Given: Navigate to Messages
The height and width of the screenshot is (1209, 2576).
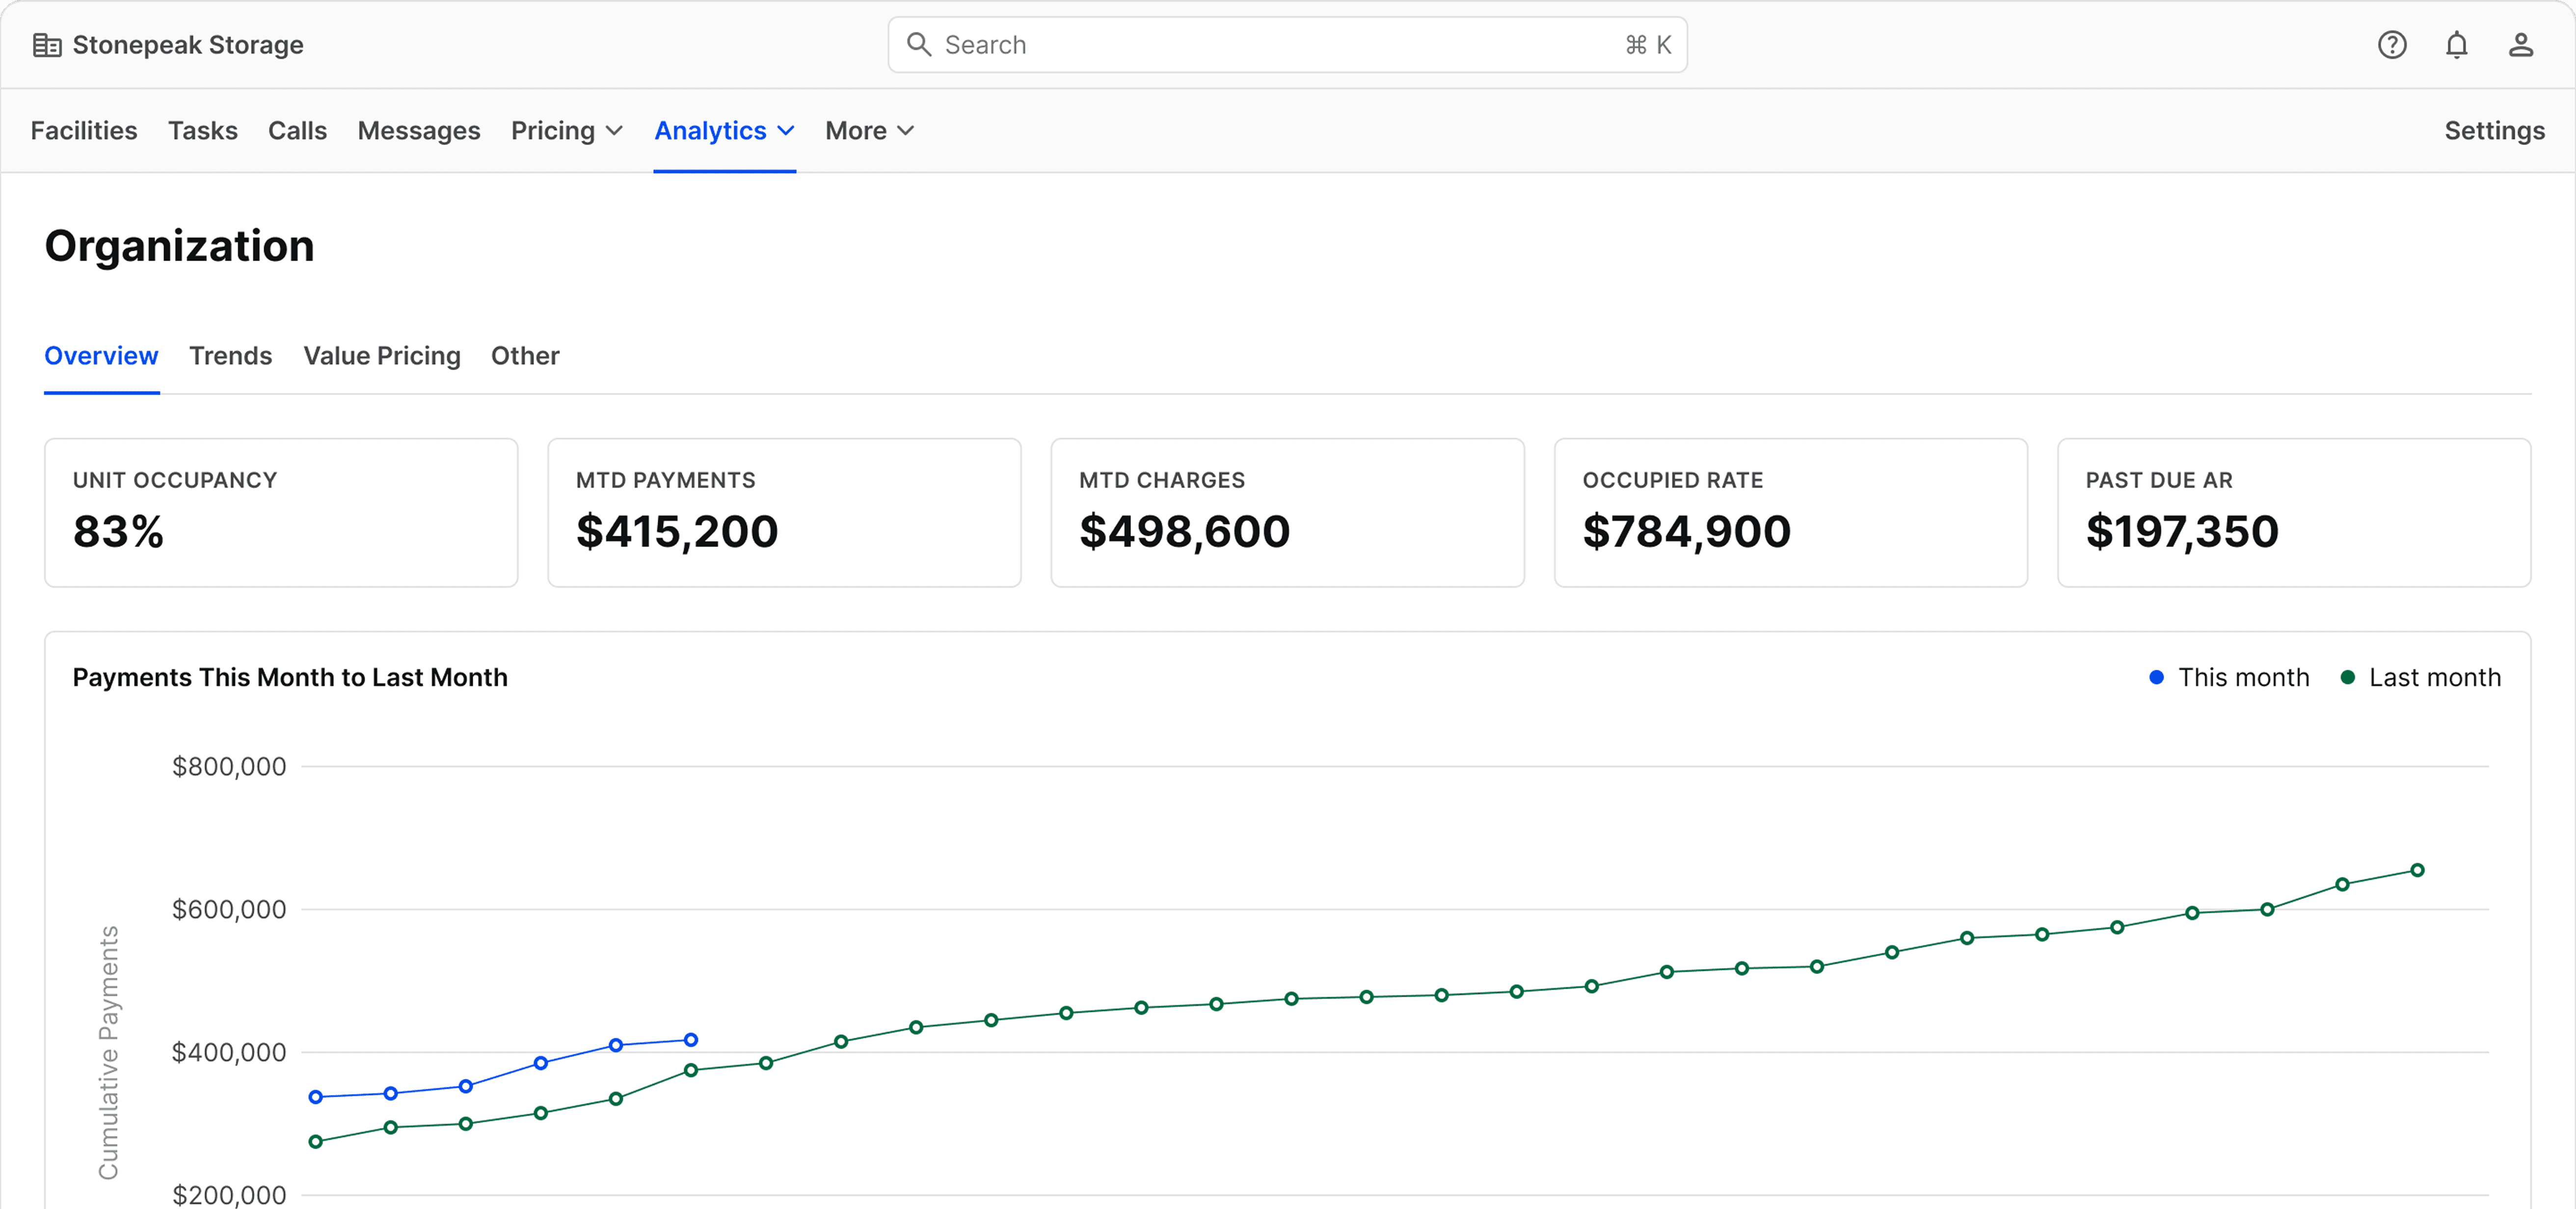Looking at the screenshot, I should point(418,131).
